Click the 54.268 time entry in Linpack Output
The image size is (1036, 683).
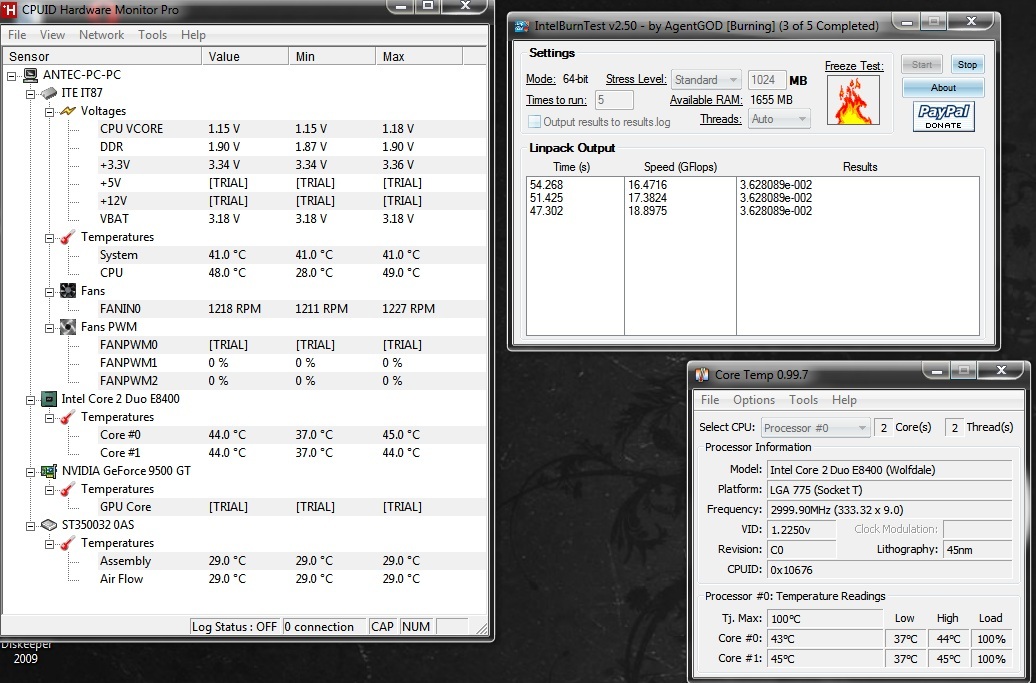point(546,185)
